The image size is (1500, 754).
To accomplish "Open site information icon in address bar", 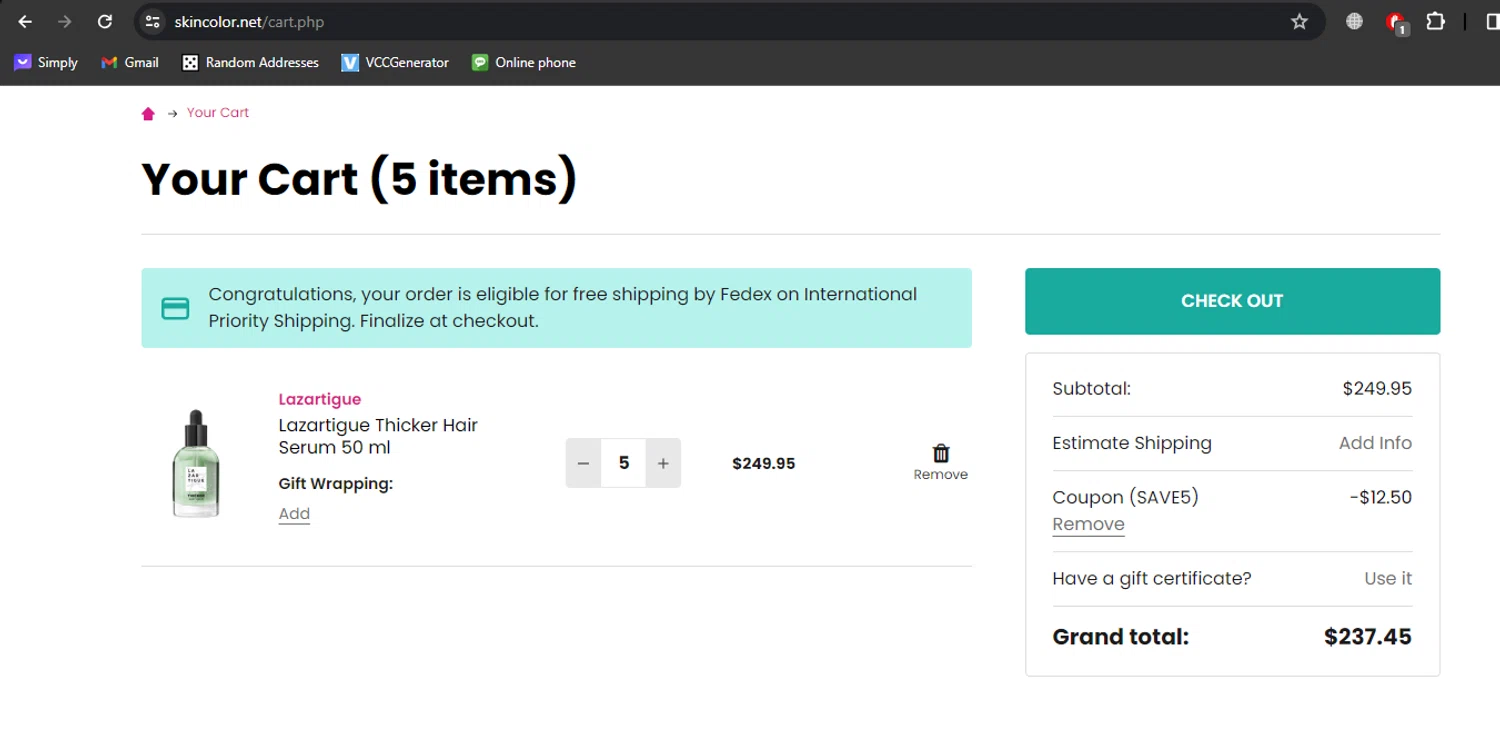I will point(152,21).
